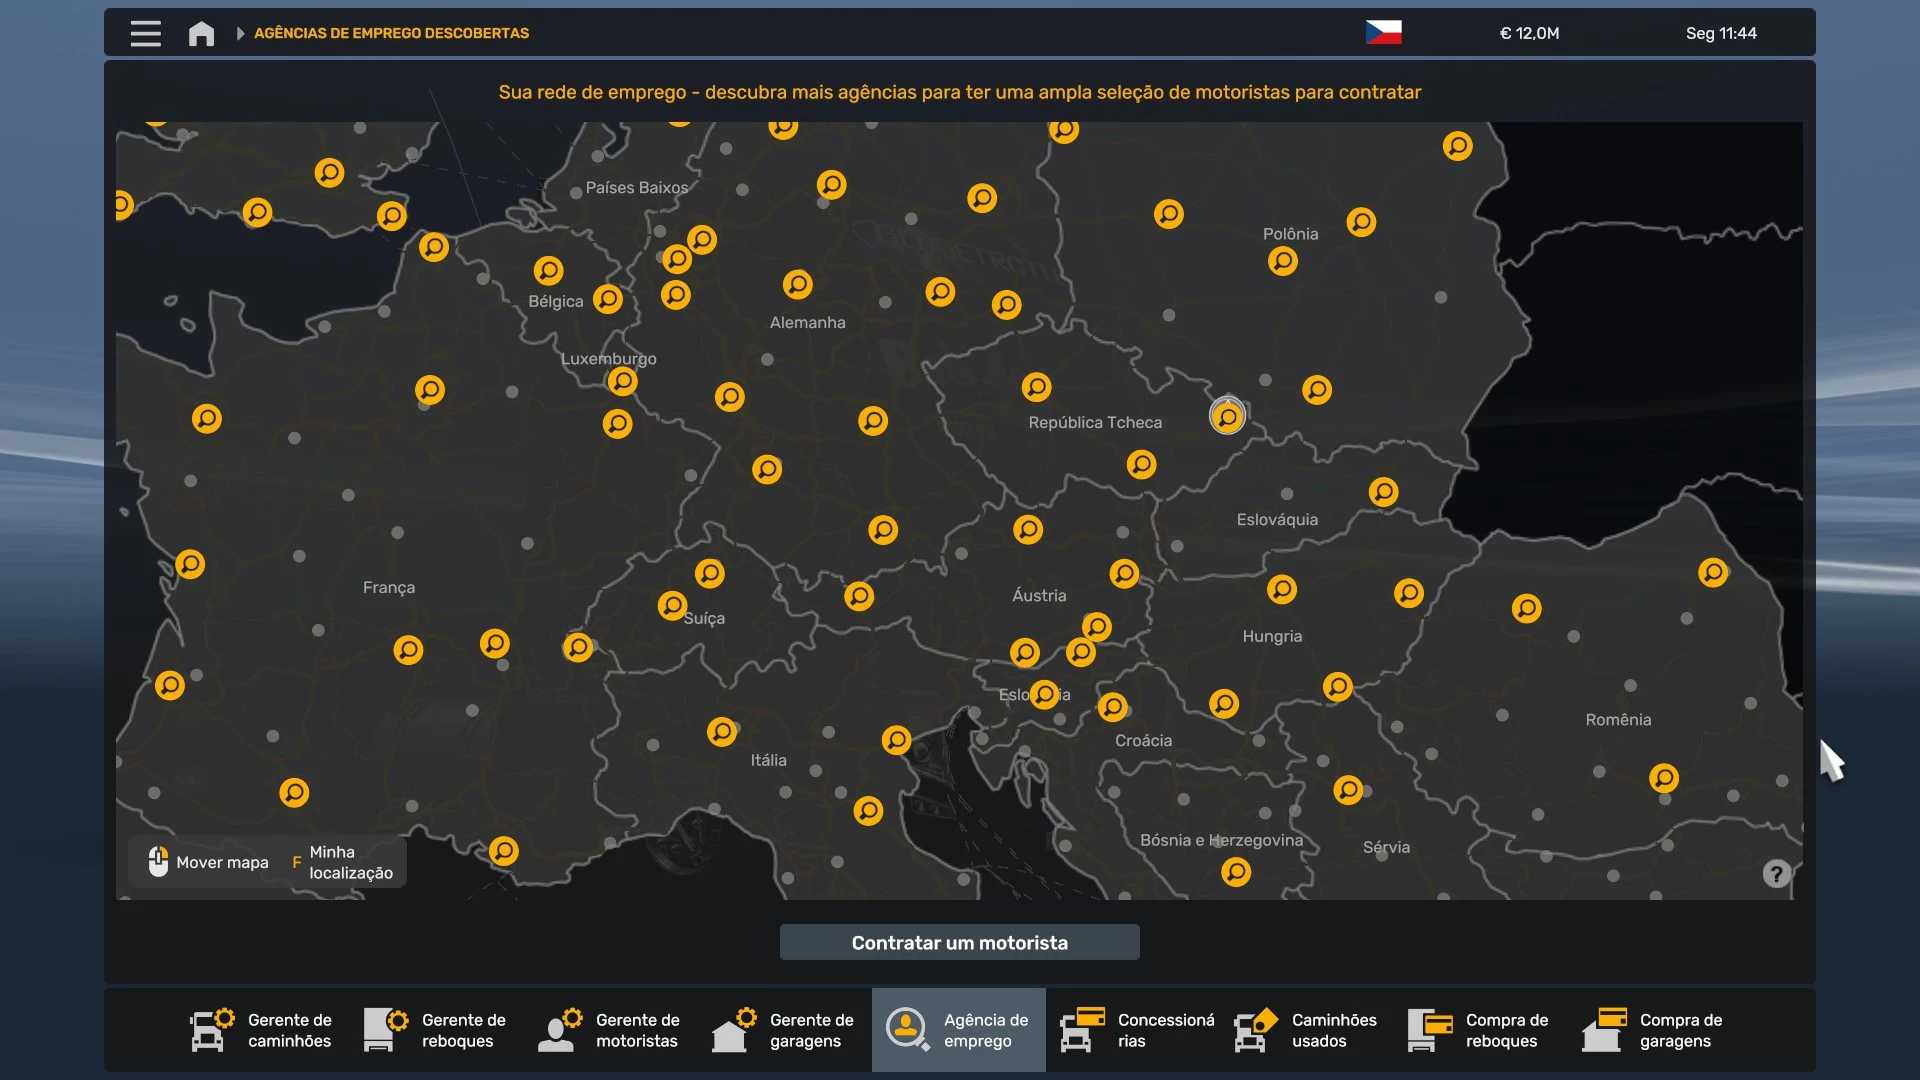The height and width of the screenshot is (1080, 1920).
Task: Click Minha localização map shortcut
Action: point(343,862)
